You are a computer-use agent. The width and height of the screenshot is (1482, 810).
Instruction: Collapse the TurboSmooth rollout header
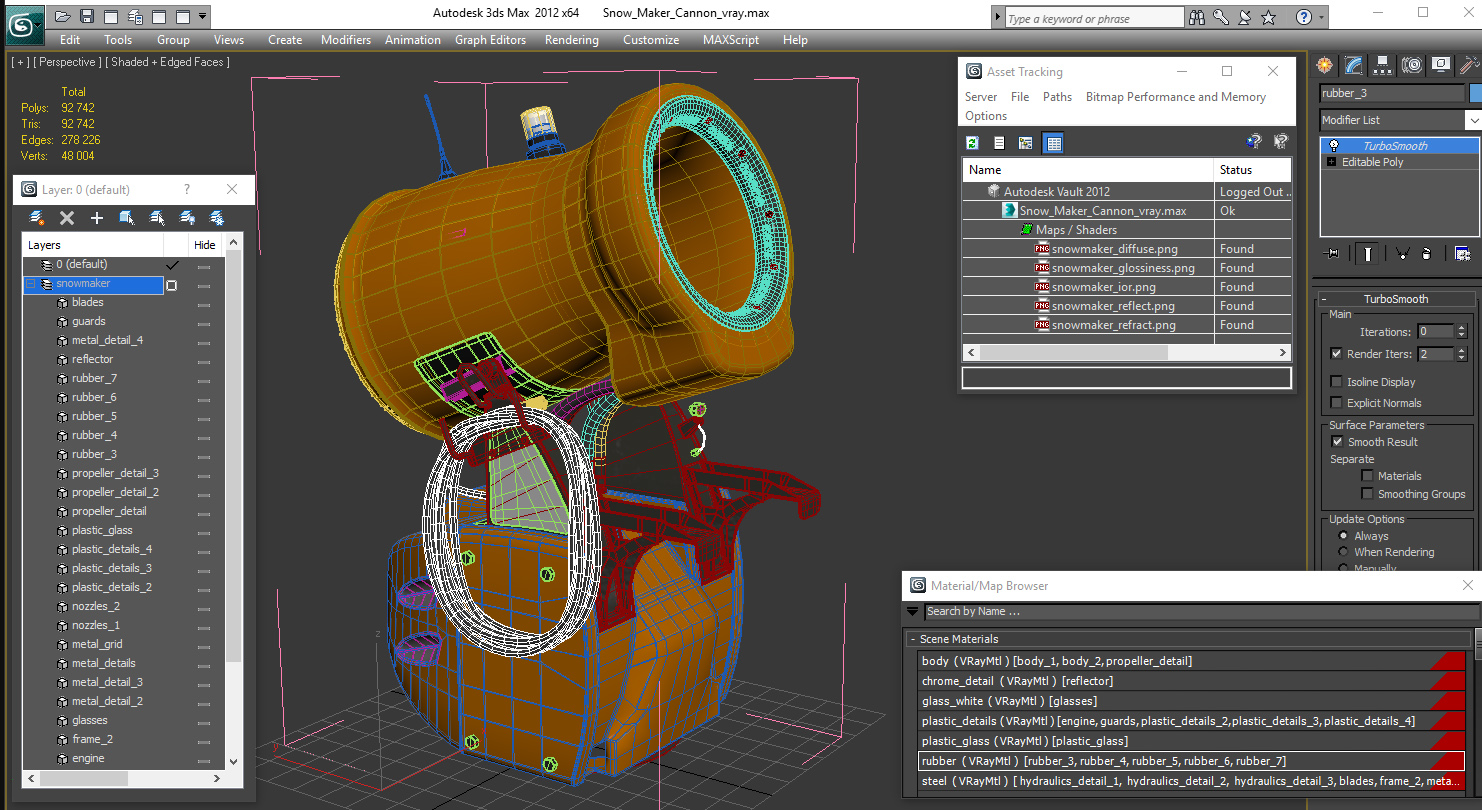(x=1396, y=299)
